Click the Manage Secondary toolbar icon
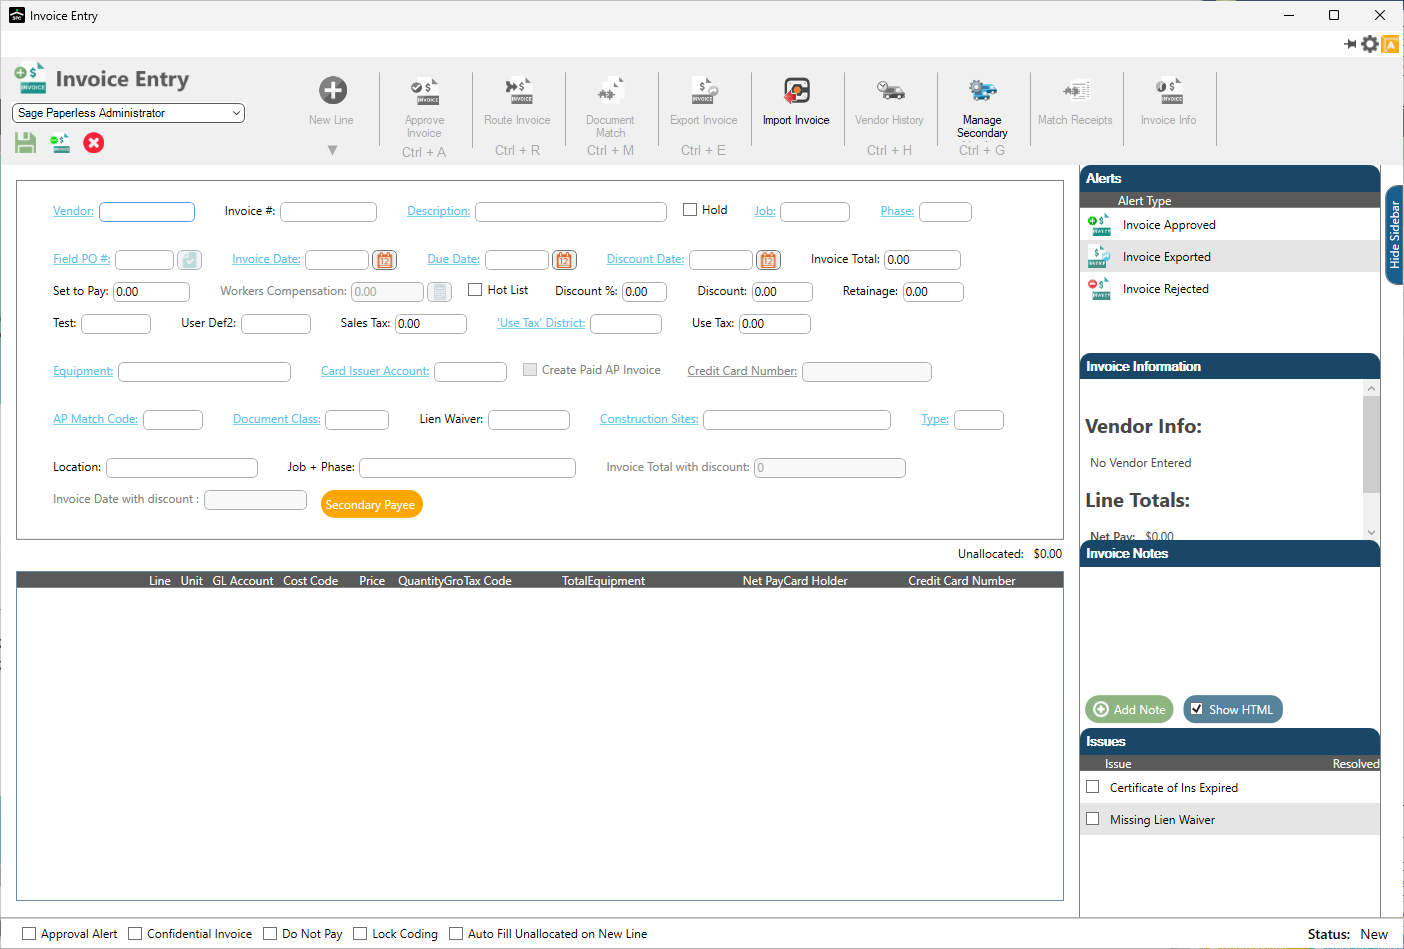The width and height of the screenshot is (1404, 949). pos(983,91)
